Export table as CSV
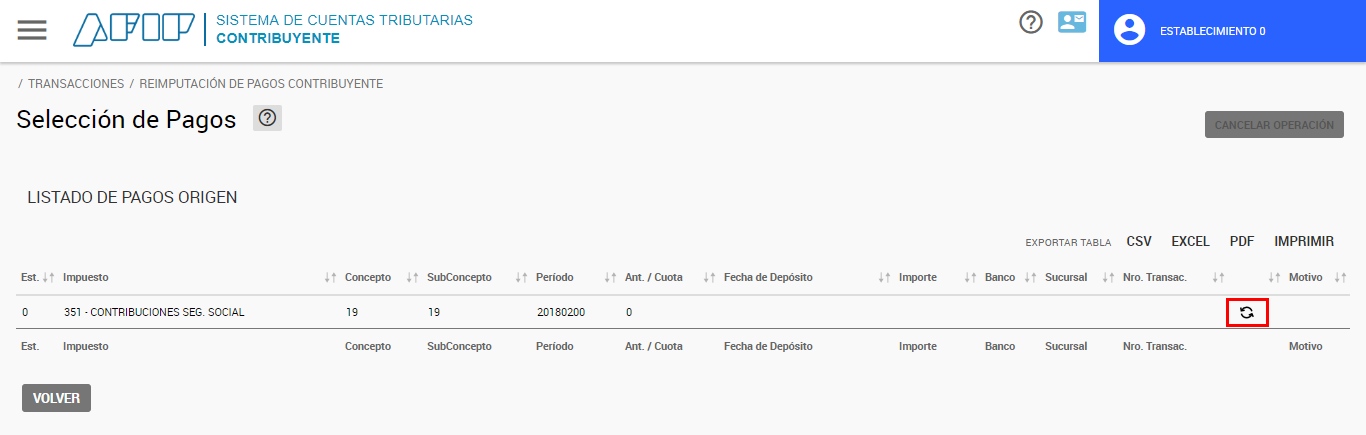The height and width of the screenshot is (435, 1366). [x=1139, y=241]
